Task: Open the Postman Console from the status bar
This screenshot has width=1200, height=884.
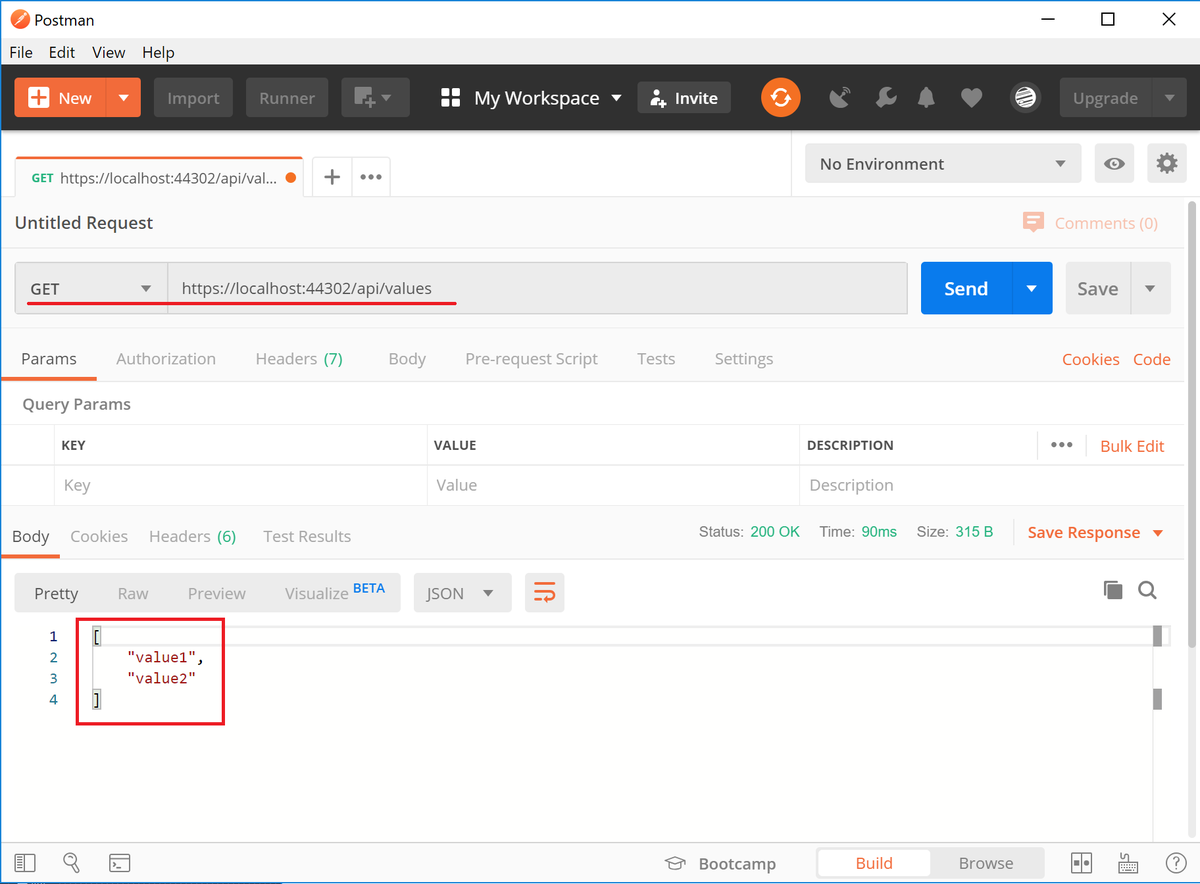Action: pos(120,862)
